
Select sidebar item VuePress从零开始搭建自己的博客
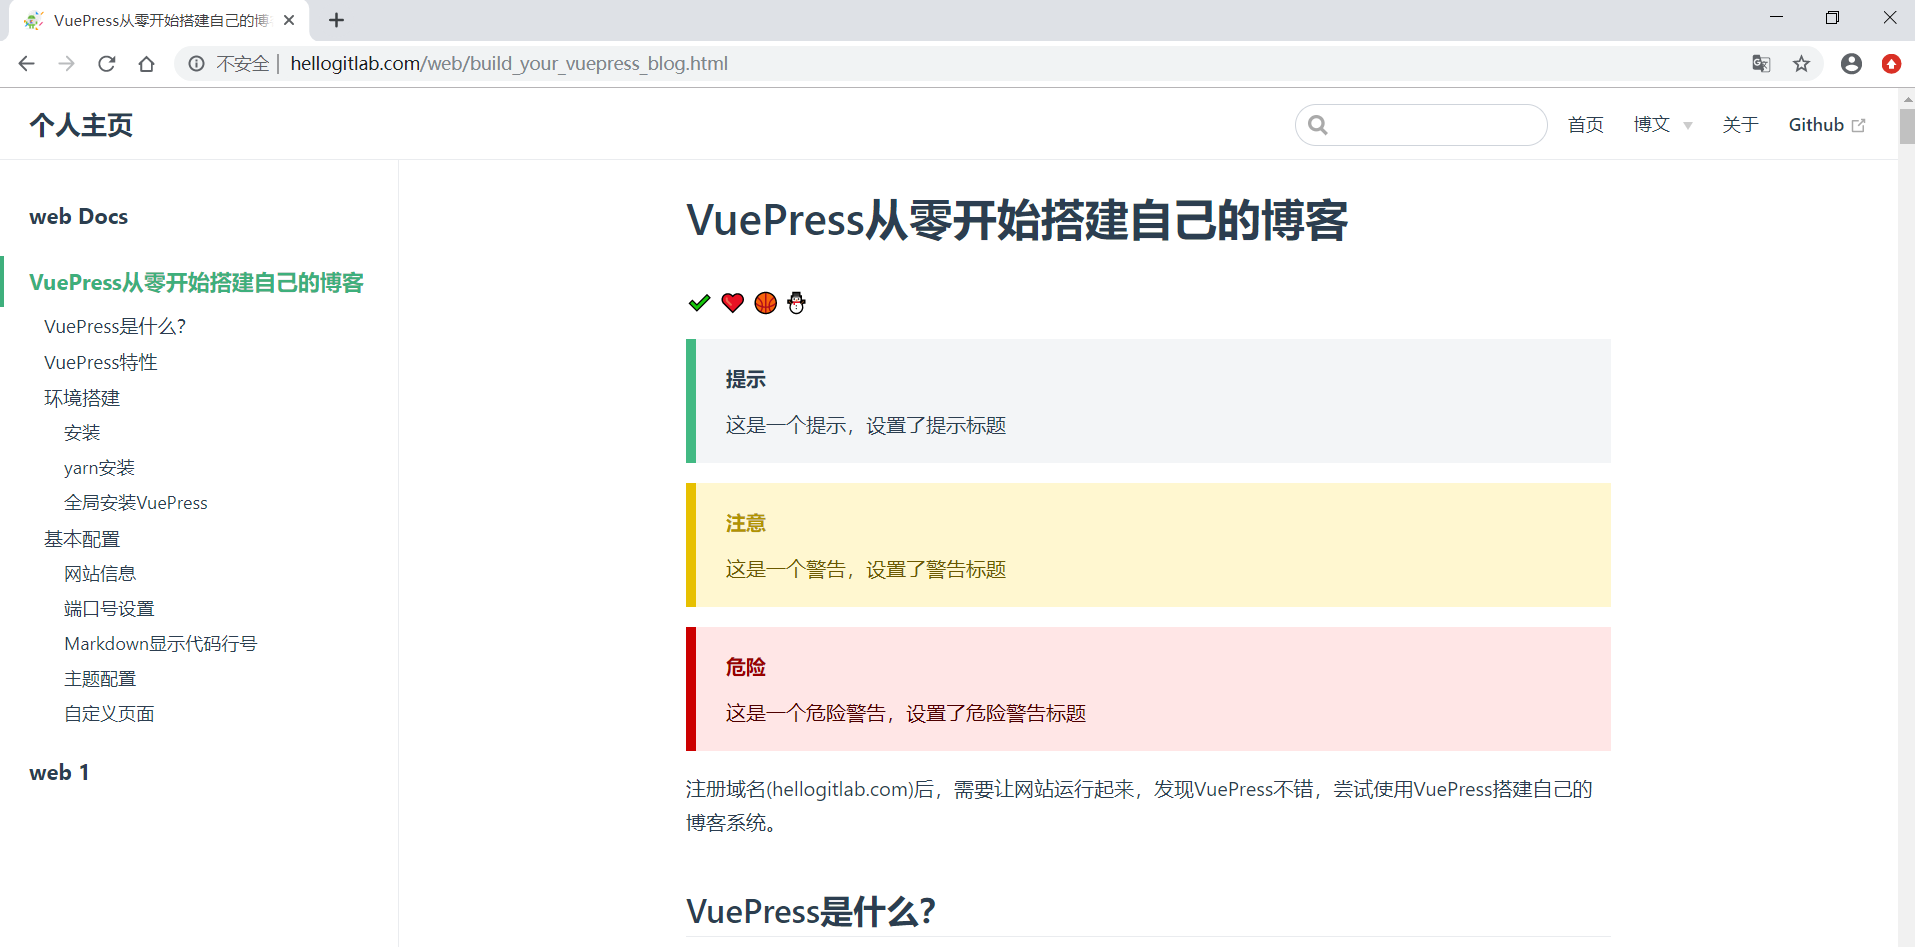pyautogui.click(x=197, y=283)
